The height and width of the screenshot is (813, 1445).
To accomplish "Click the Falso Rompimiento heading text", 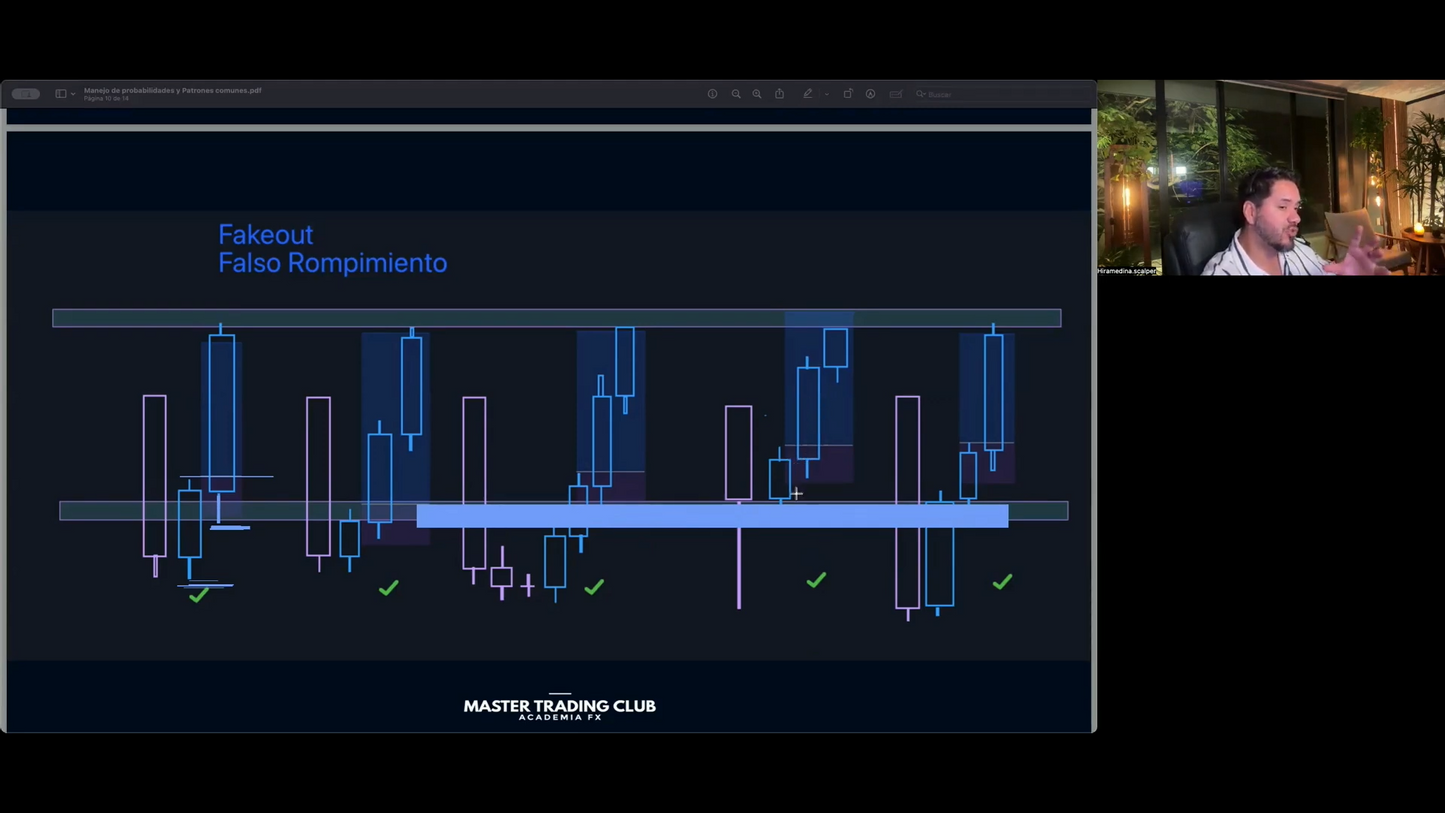I will click(x=333, y=263).
